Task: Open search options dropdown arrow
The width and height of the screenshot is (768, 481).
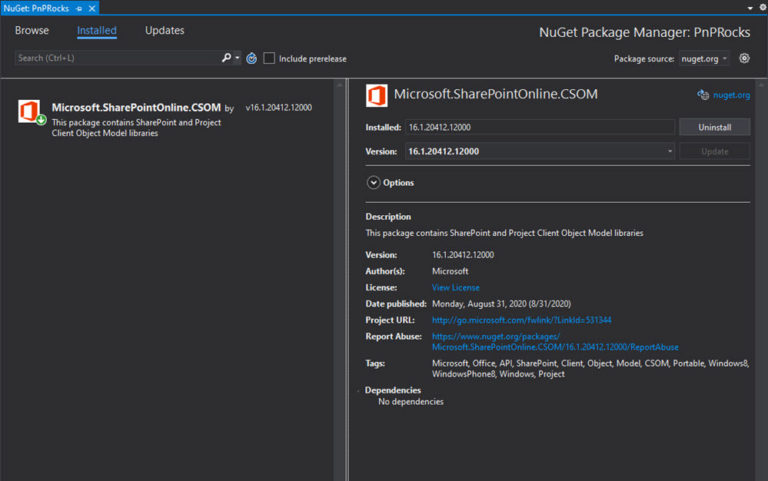Action: tap(237, 58)
